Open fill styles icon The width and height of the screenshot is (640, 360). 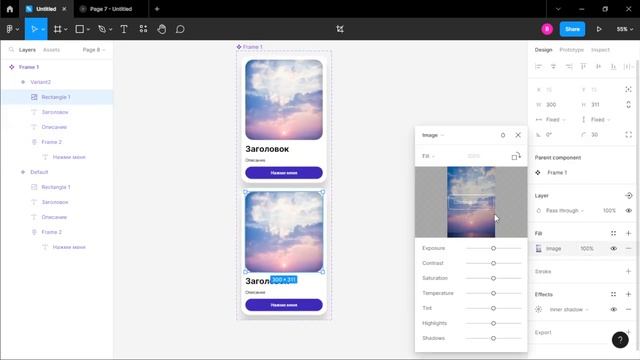[x=613, y=233]
